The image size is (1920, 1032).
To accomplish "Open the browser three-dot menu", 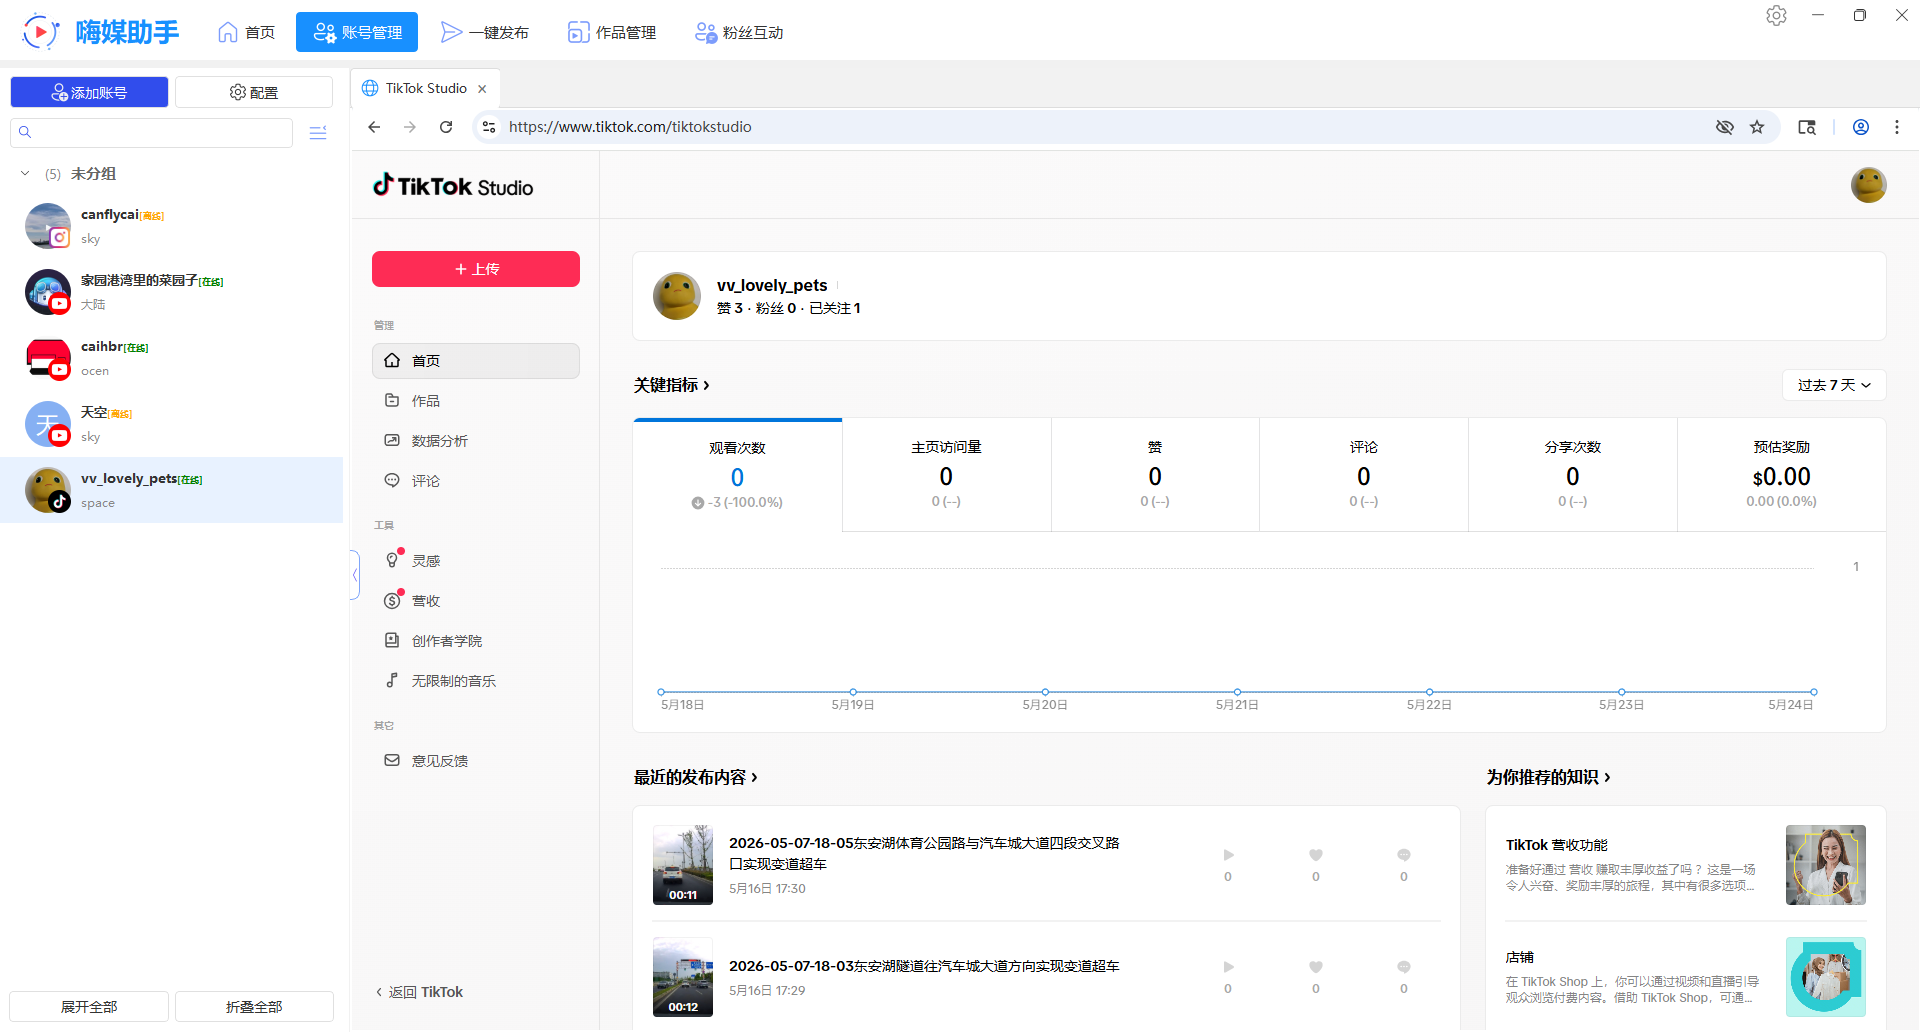I will click(x=1897, y=127).
